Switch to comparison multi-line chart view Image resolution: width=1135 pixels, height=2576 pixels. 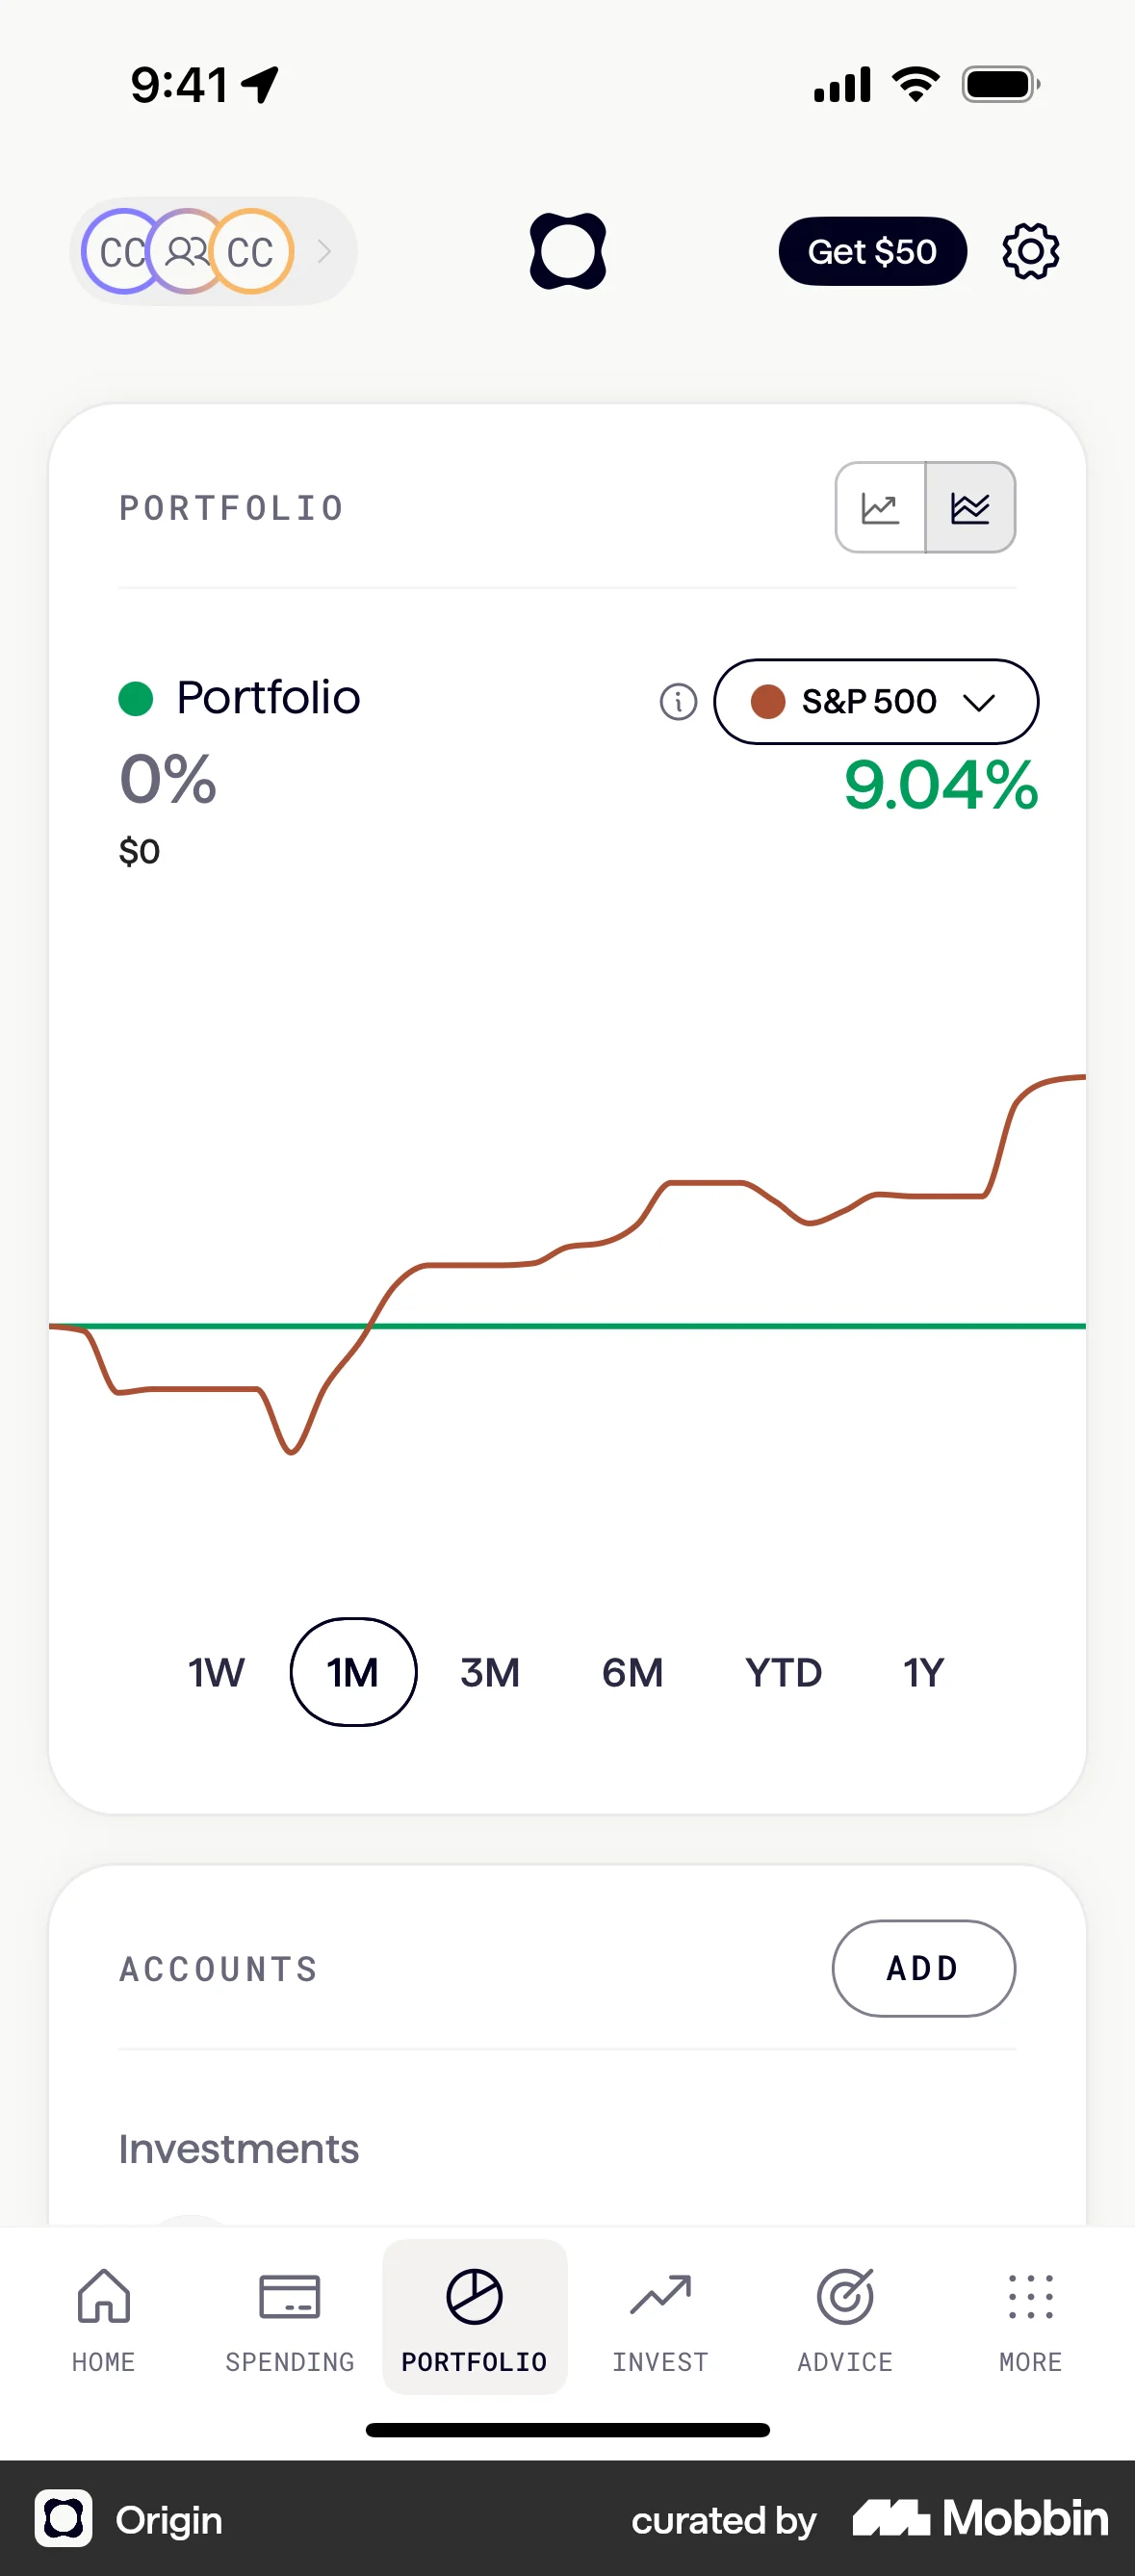coord(970,508)
